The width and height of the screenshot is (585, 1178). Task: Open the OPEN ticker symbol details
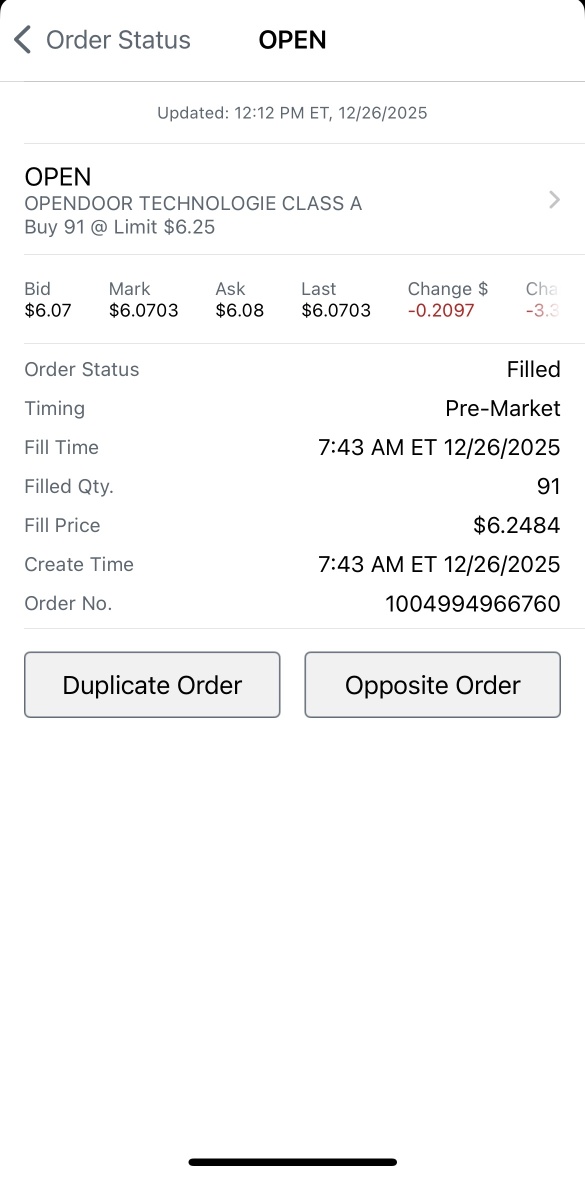(58, 177)
